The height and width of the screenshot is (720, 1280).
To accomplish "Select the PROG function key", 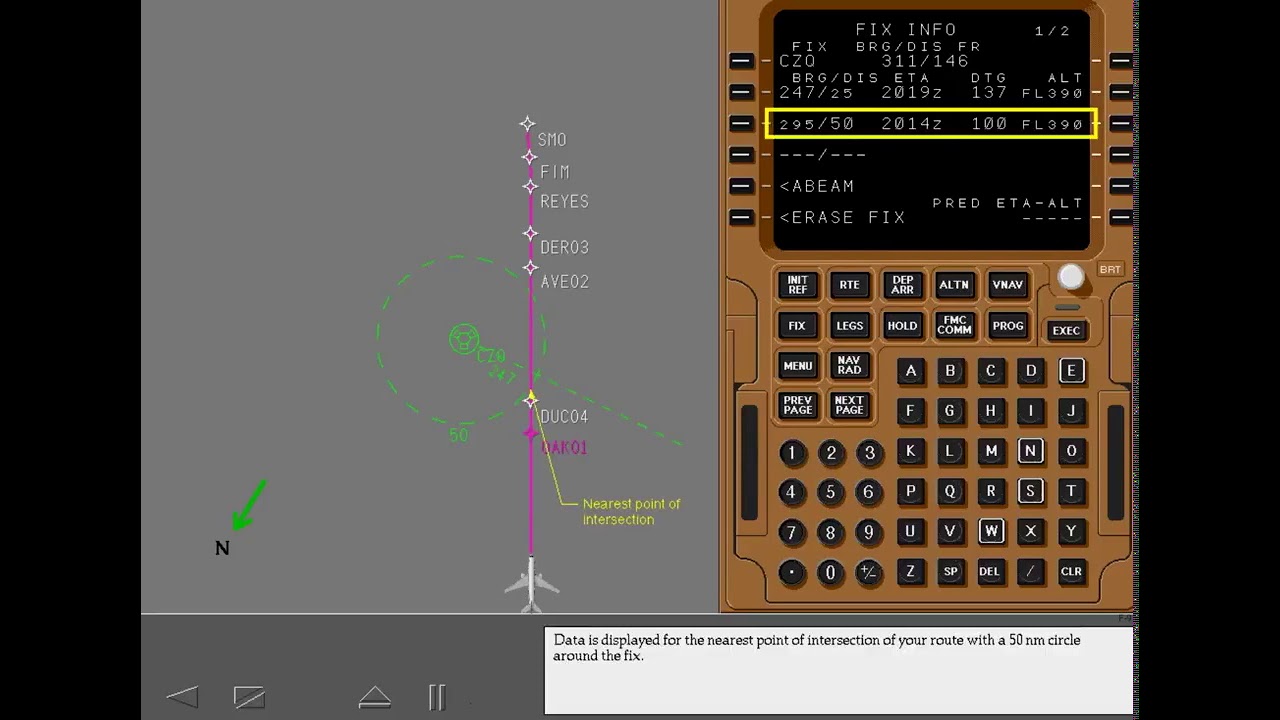I will click(x=1007, y=326).
